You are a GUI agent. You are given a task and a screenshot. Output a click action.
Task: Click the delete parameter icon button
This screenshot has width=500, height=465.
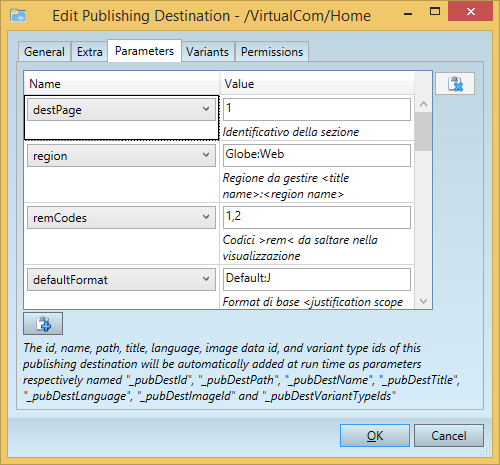pyautogui.click(x=455, y=84)
